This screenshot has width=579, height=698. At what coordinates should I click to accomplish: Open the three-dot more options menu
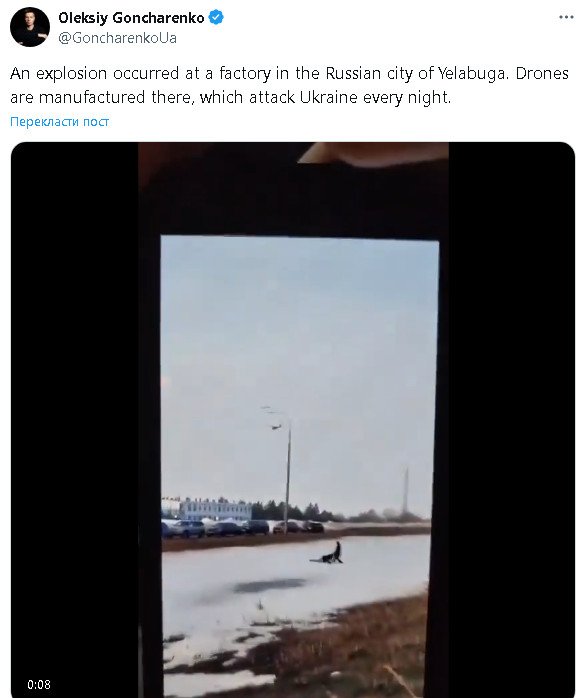[x=566, y=17]
